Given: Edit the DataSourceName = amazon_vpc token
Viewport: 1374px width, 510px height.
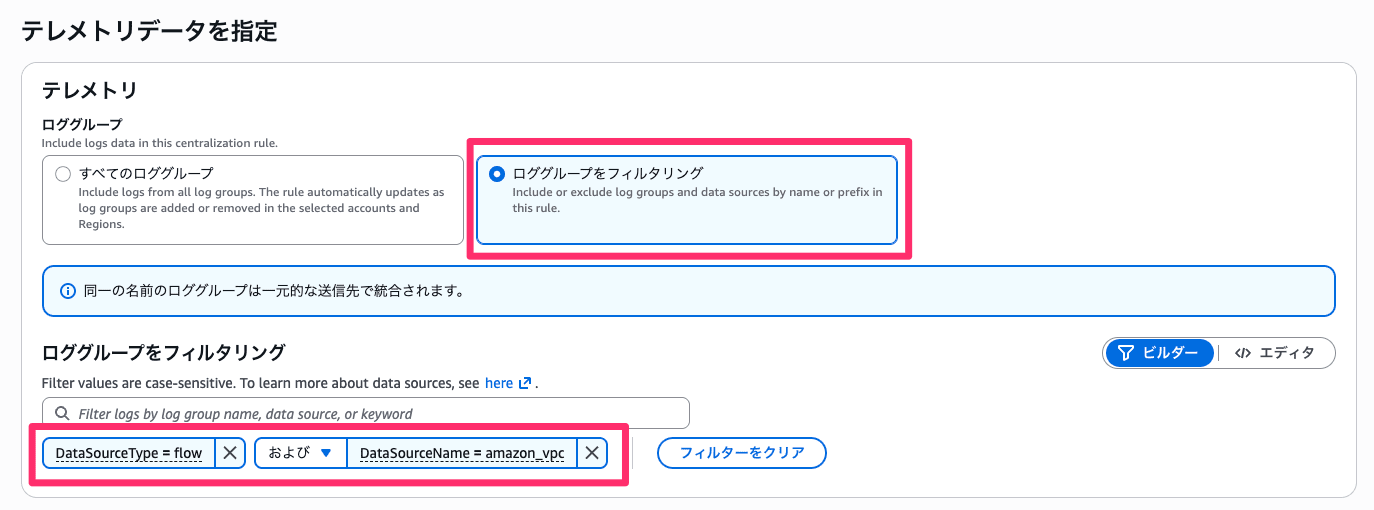Looking at the screenshot, I should (x=461, y=453).
